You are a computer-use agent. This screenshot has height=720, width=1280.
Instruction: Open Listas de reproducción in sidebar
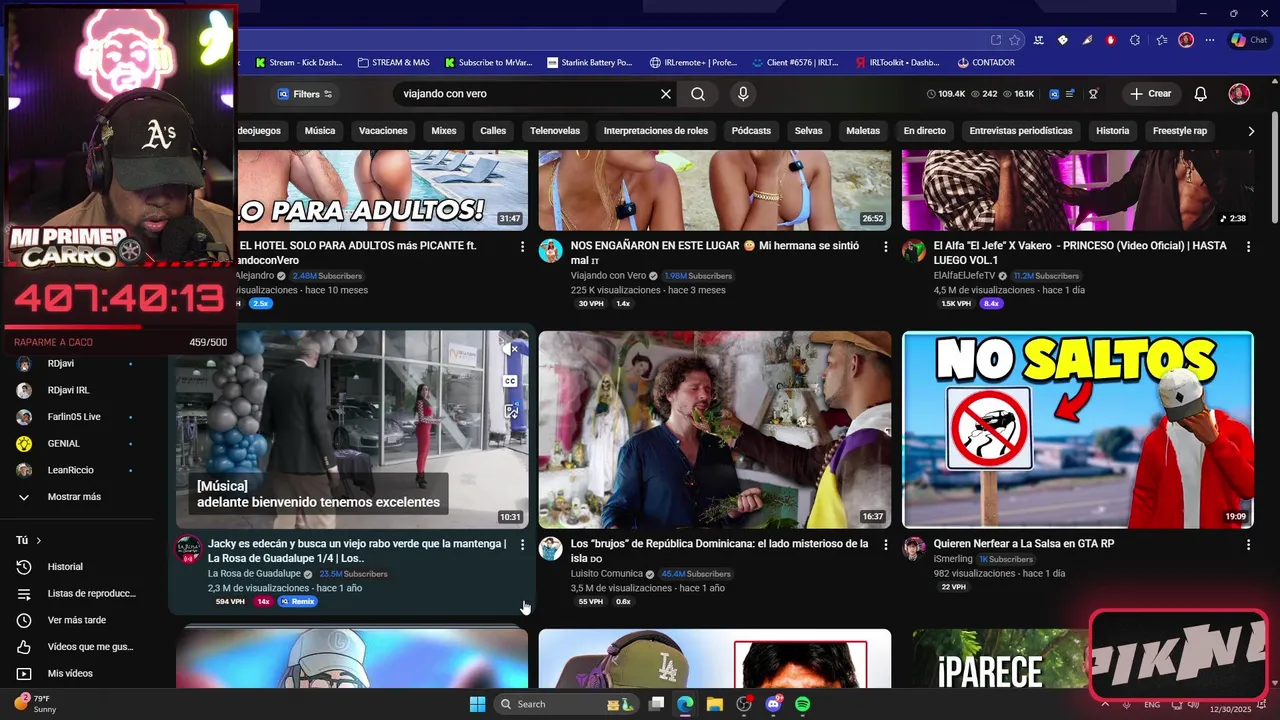click(92, 594)
